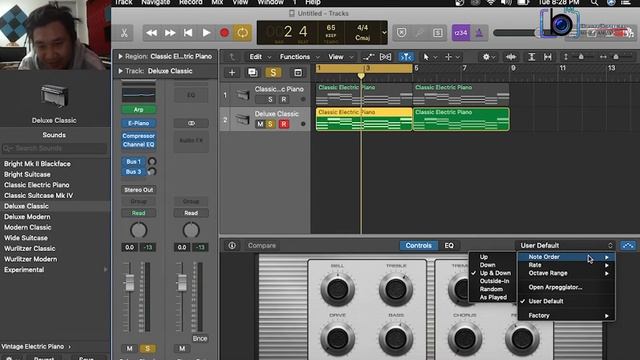Viewport: 640px width, 360px height.
Task: Toggle the global solo S button
Action: [x=273, y=73]
